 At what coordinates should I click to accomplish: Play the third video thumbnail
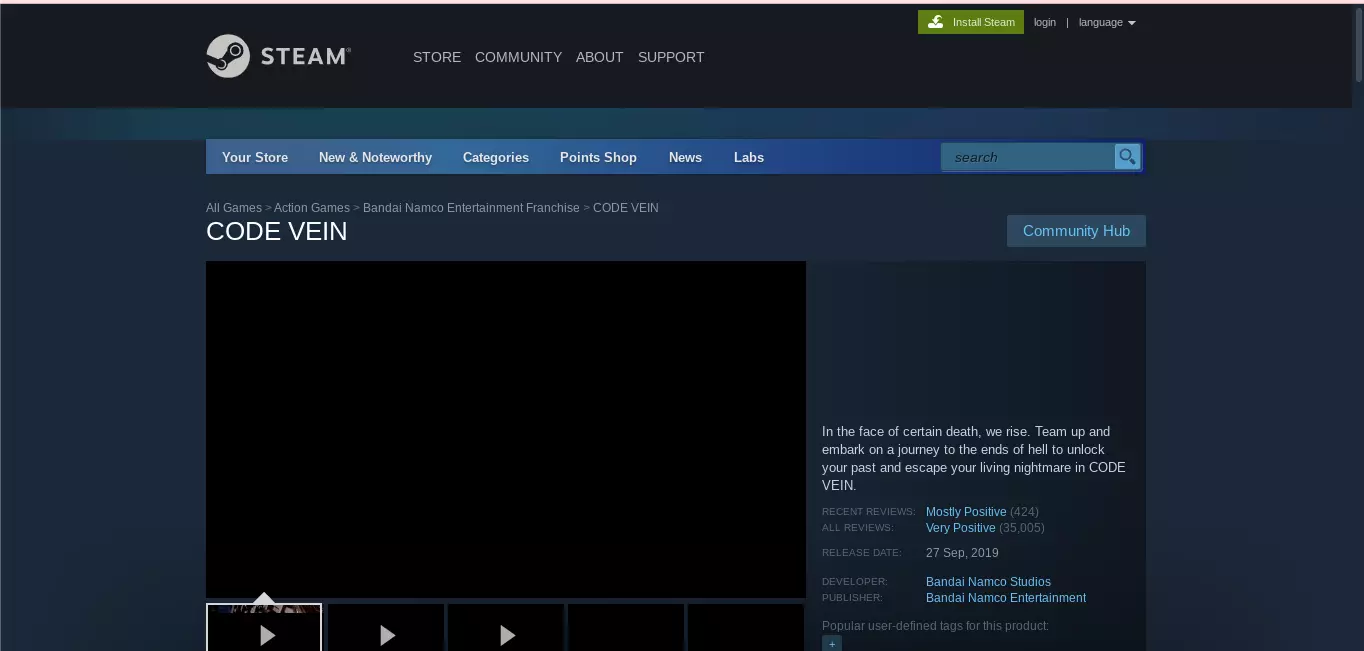coord(506,627)
